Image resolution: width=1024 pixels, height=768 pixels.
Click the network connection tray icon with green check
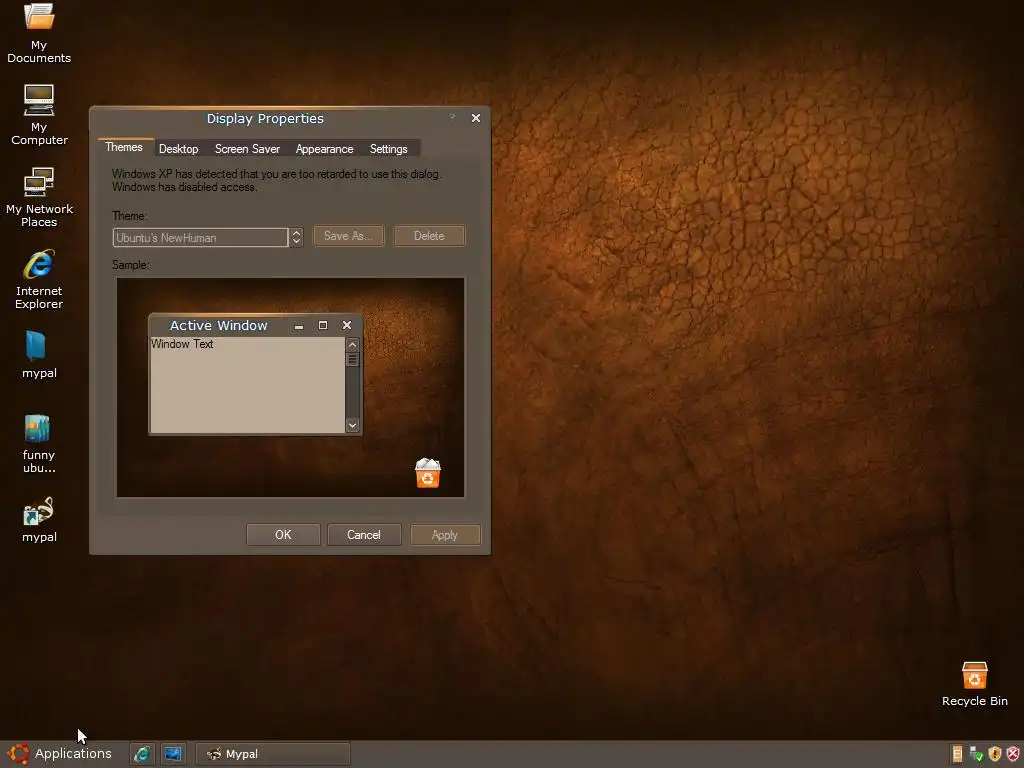pos(976,754)
